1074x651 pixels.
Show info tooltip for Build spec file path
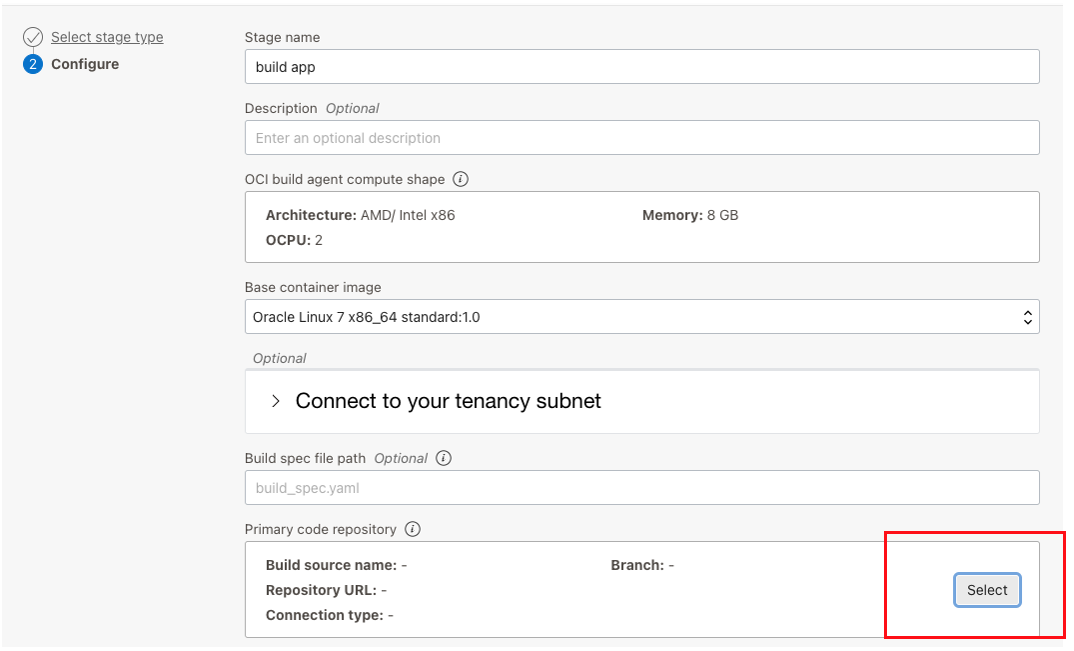(444, 458)
